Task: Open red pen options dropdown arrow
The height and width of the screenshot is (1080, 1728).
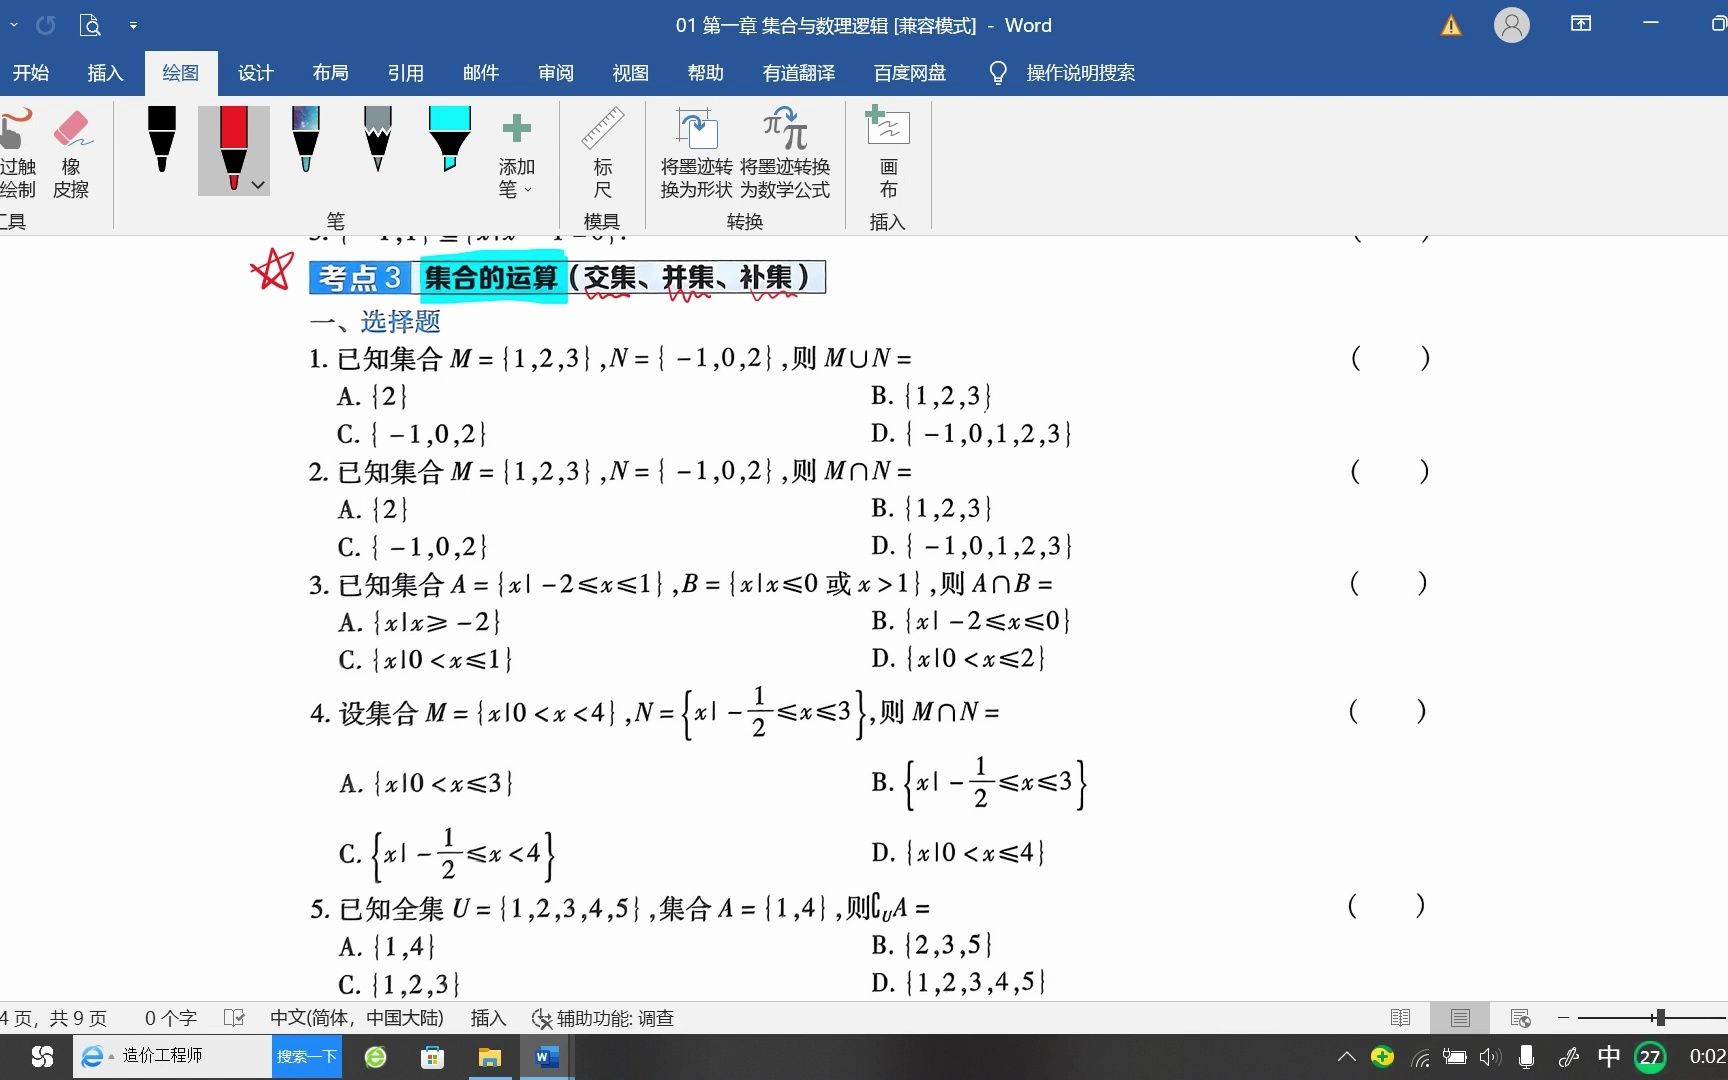Action: click(x=258, y=185)
